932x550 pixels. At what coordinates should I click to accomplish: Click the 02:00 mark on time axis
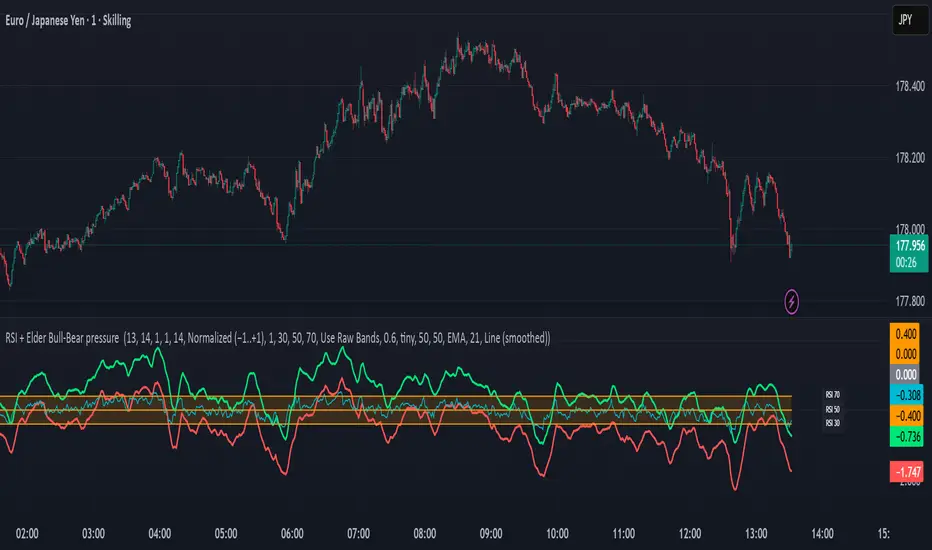[x=26, y=533]
